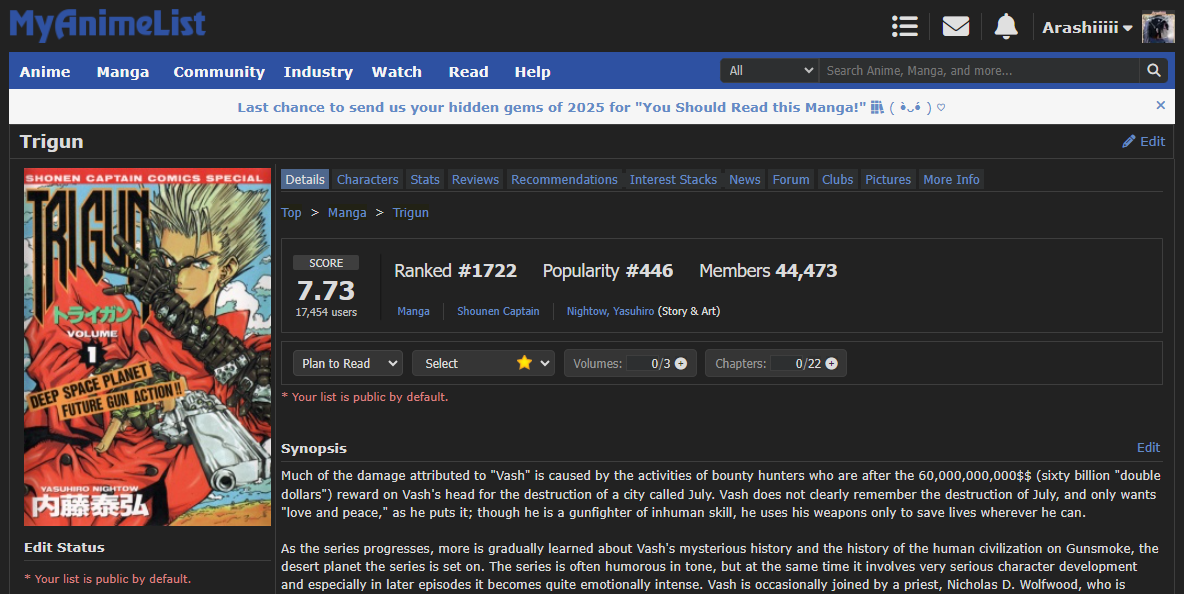Switch to the More Info tab
The width and height of the screenshot is (1184, 594).
951,179
